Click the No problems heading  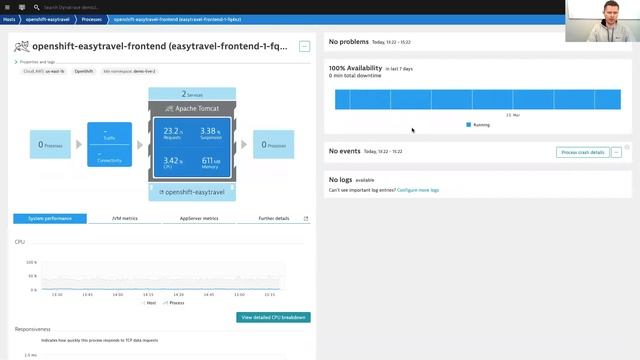349,42
